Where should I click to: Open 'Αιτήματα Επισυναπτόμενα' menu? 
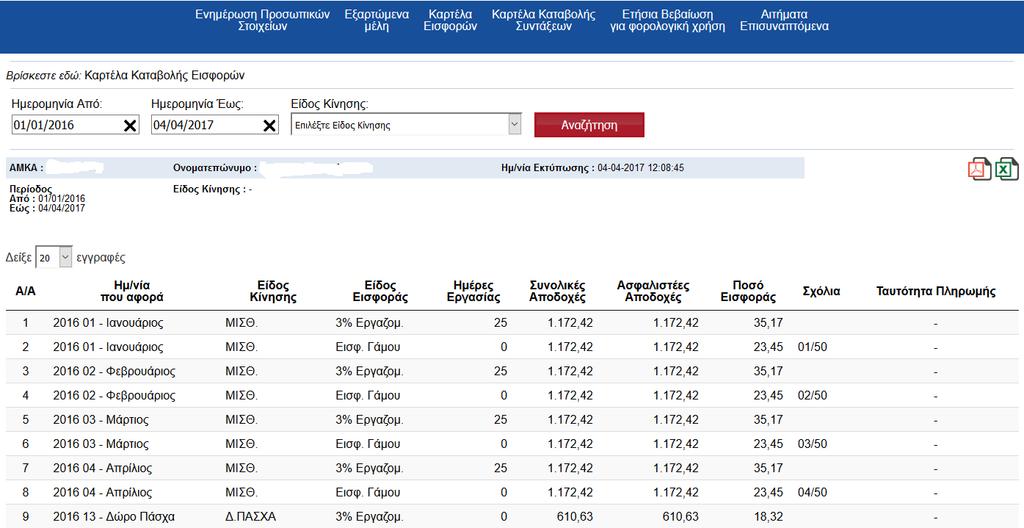(x=784, y=20)
